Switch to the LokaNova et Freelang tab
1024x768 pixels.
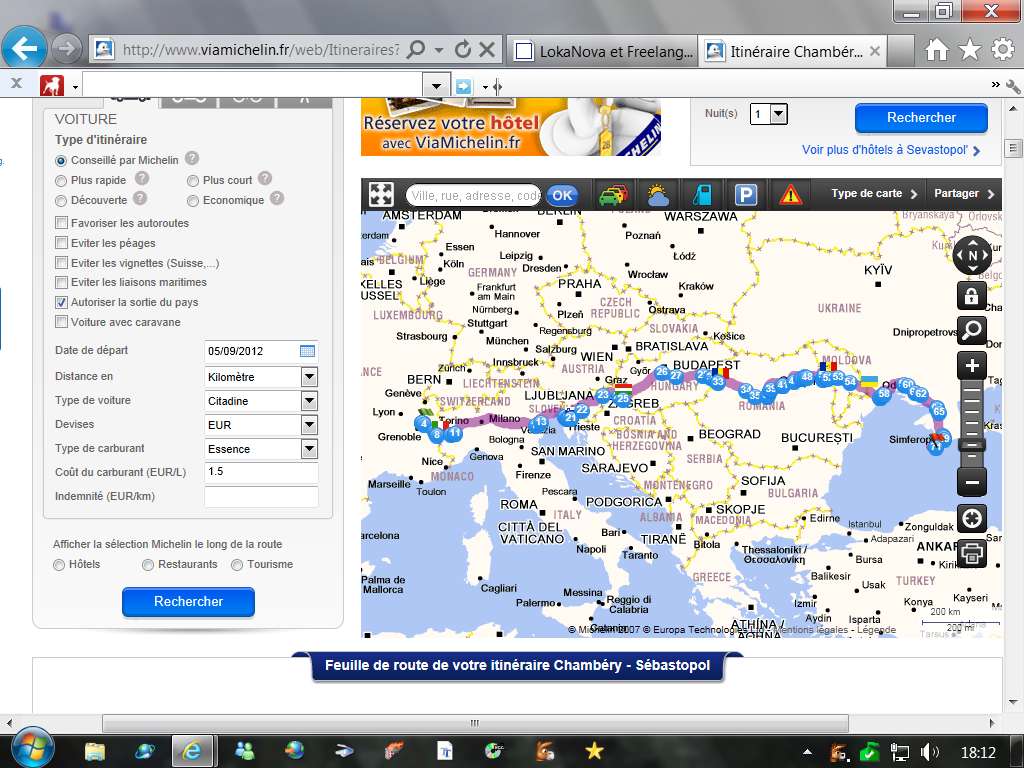pyautogui.click(x=600, y=50)
